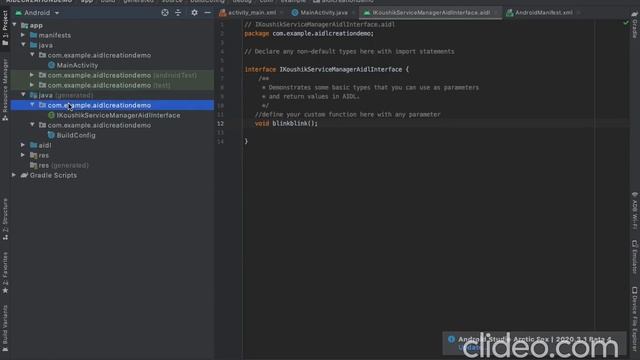This screenshot has height=360, width=640.
Task: Click the package com.example.aidlcreationdemo statement
Action: coord(309,33)
